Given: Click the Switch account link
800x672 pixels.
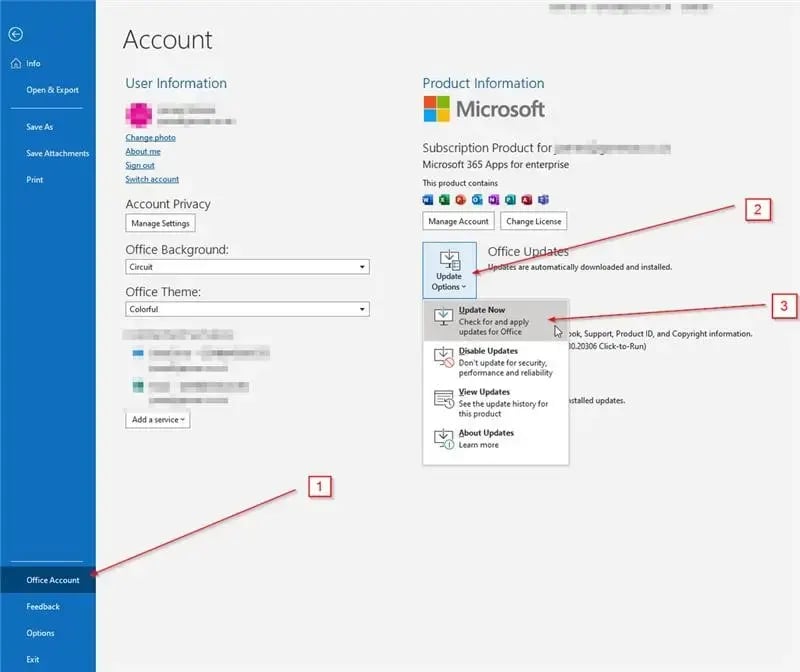Looking at the screenshot, I should click(152, 179).
